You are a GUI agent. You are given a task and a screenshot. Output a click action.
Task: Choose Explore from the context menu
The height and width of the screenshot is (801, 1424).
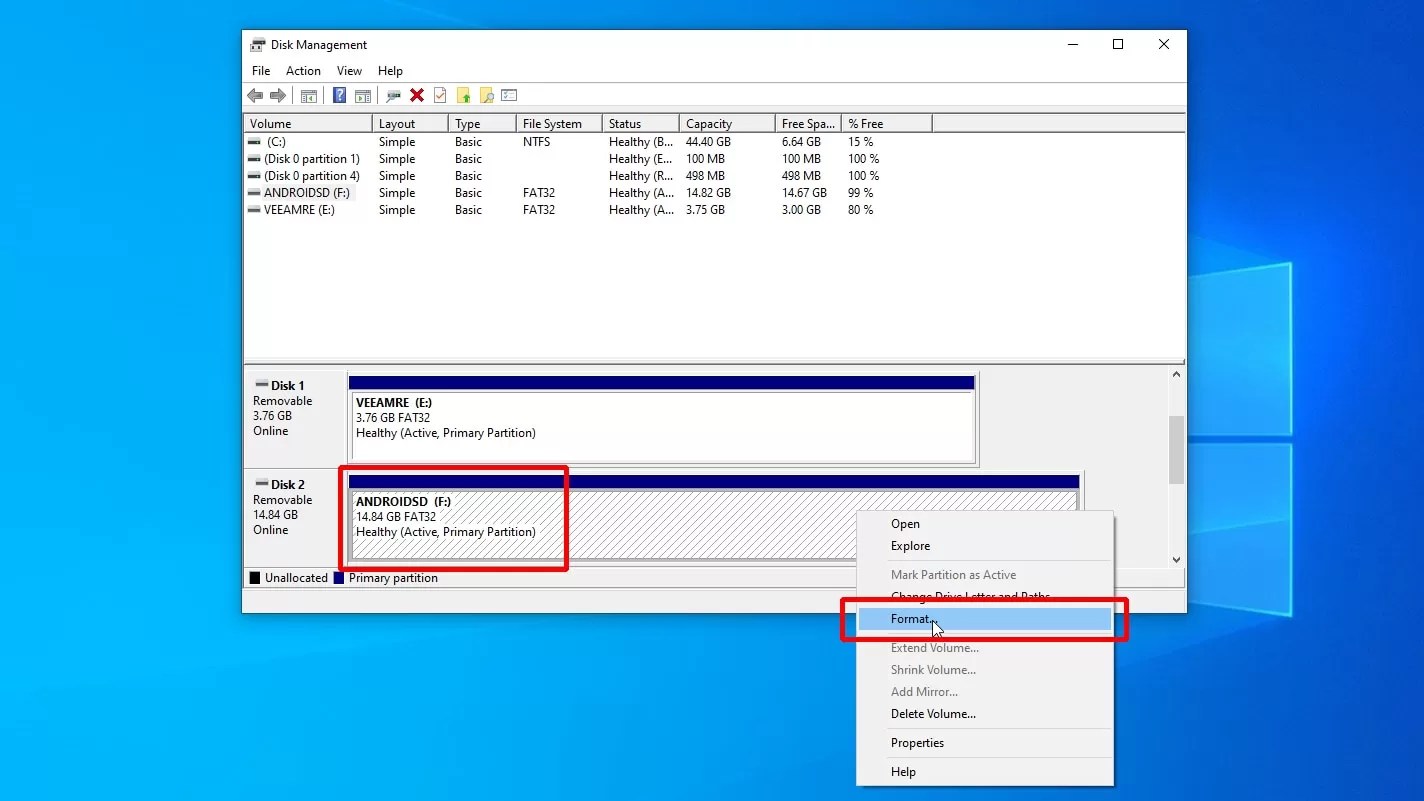[910, 545]
